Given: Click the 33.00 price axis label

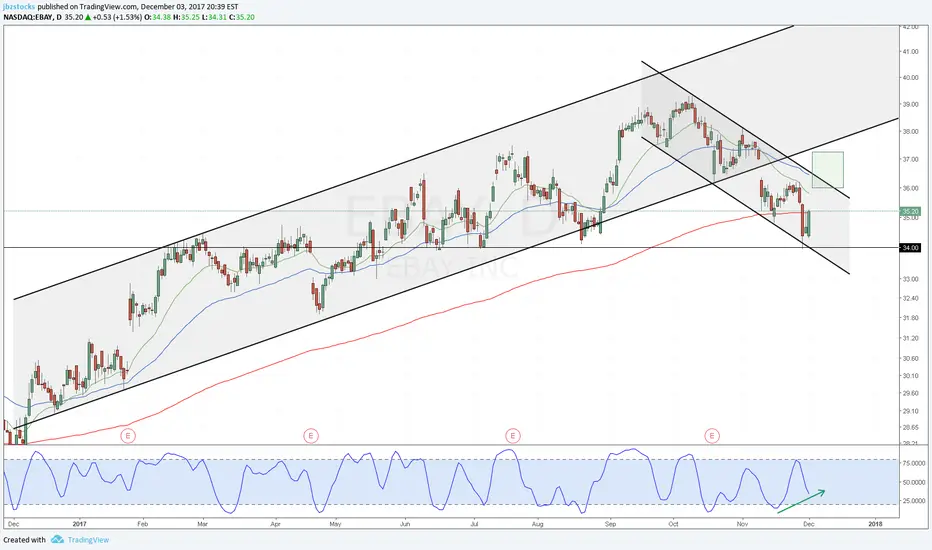Looking at the screenshot, I should pos(910,278).
